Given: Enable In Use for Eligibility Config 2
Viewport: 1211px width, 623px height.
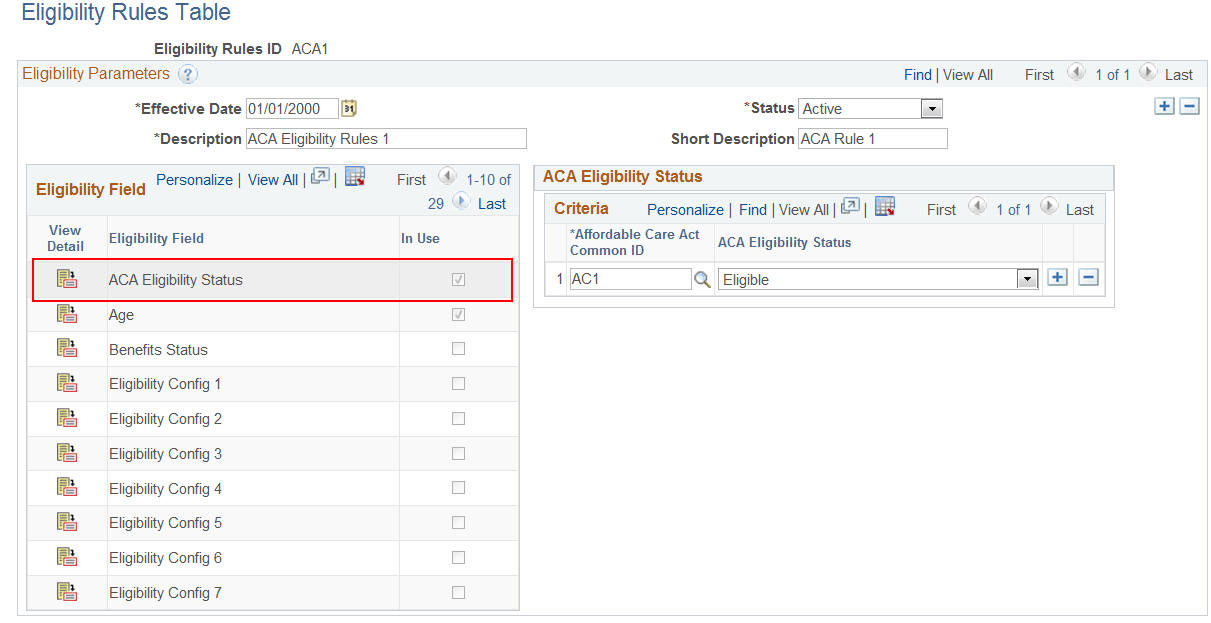Looking at the screenshot, I should pos(458,418).
